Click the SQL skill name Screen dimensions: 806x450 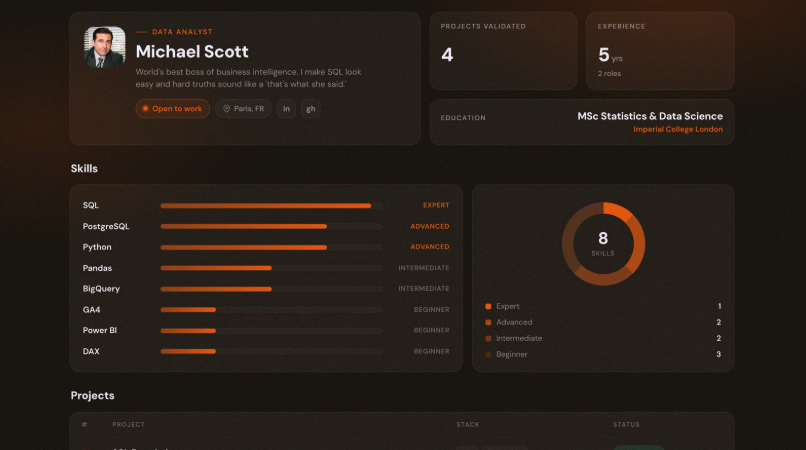pyautogui.click(x=90, y=205)
